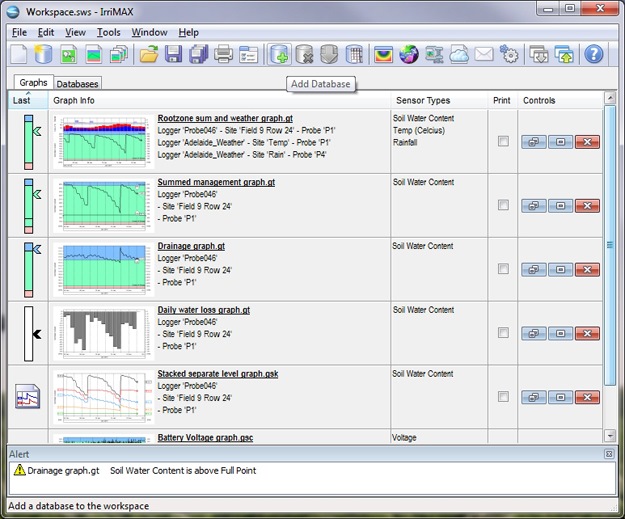The image size is (625, 519).
Task: Click the rainbow contour graph toolbar icon
Action: [383, 54]
